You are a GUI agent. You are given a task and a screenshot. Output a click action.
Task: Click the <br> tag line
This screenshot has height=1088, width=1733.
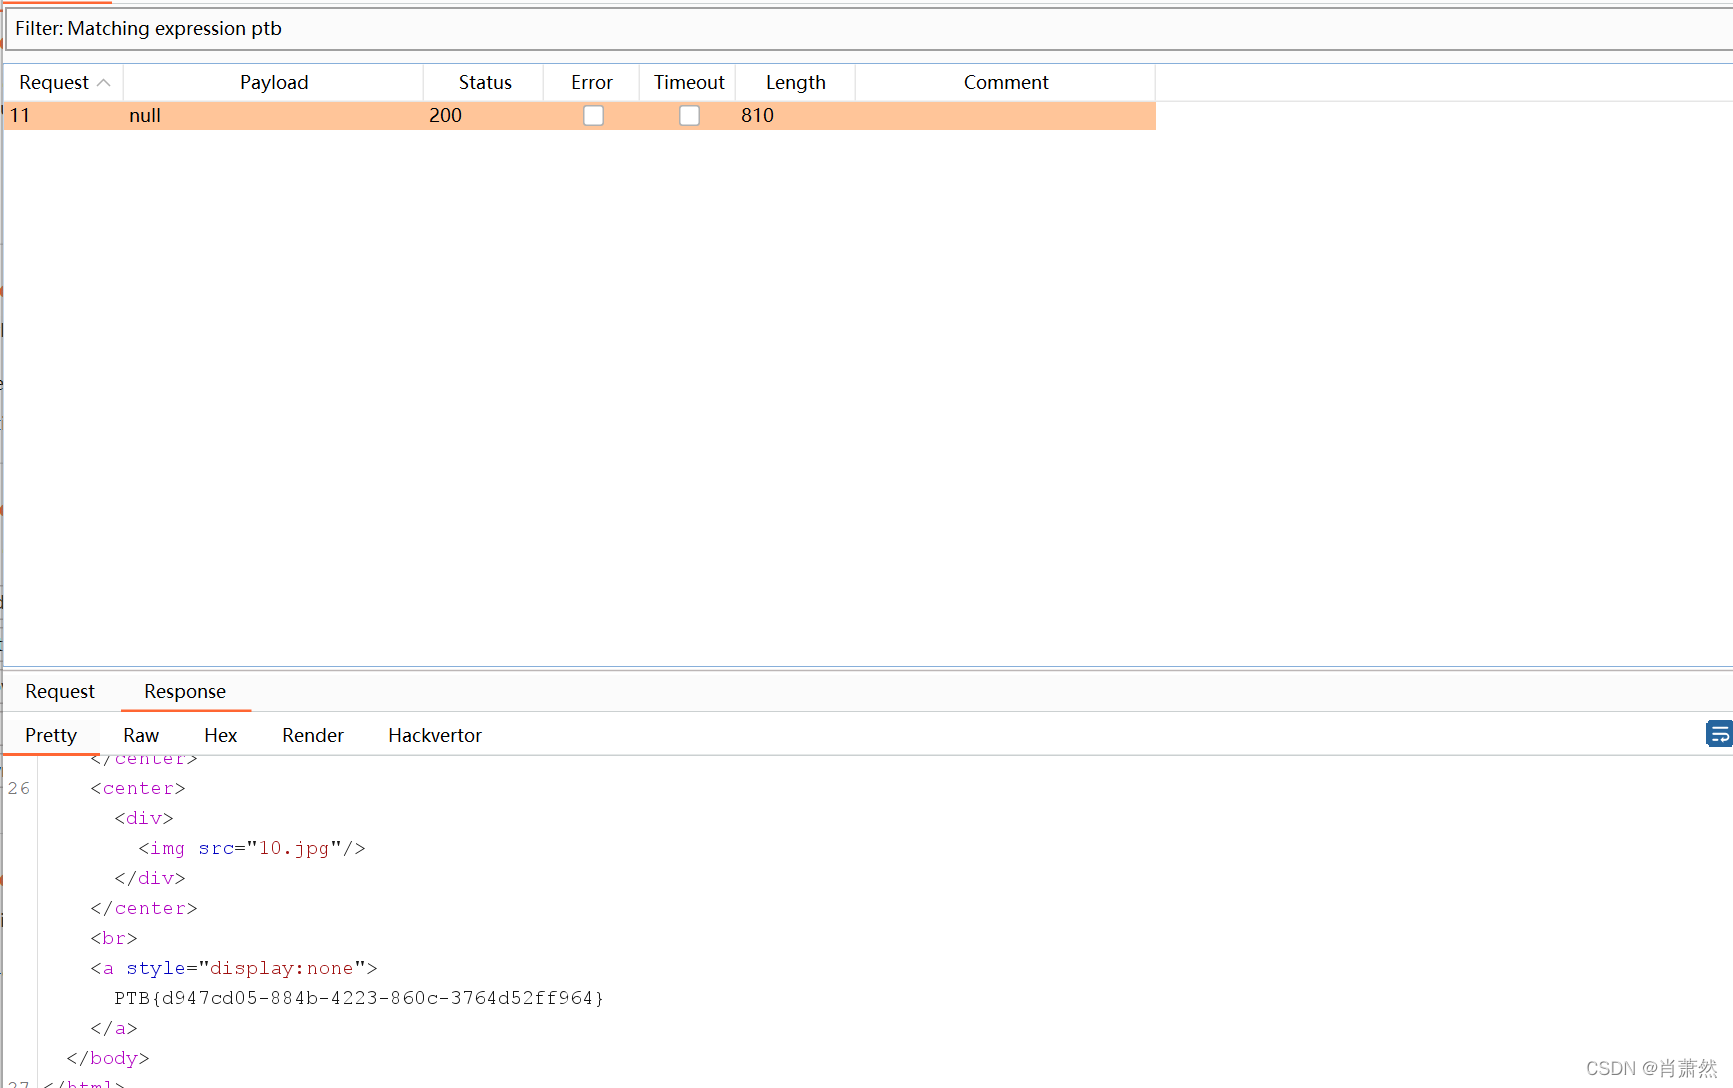click(x=114, y=938)
